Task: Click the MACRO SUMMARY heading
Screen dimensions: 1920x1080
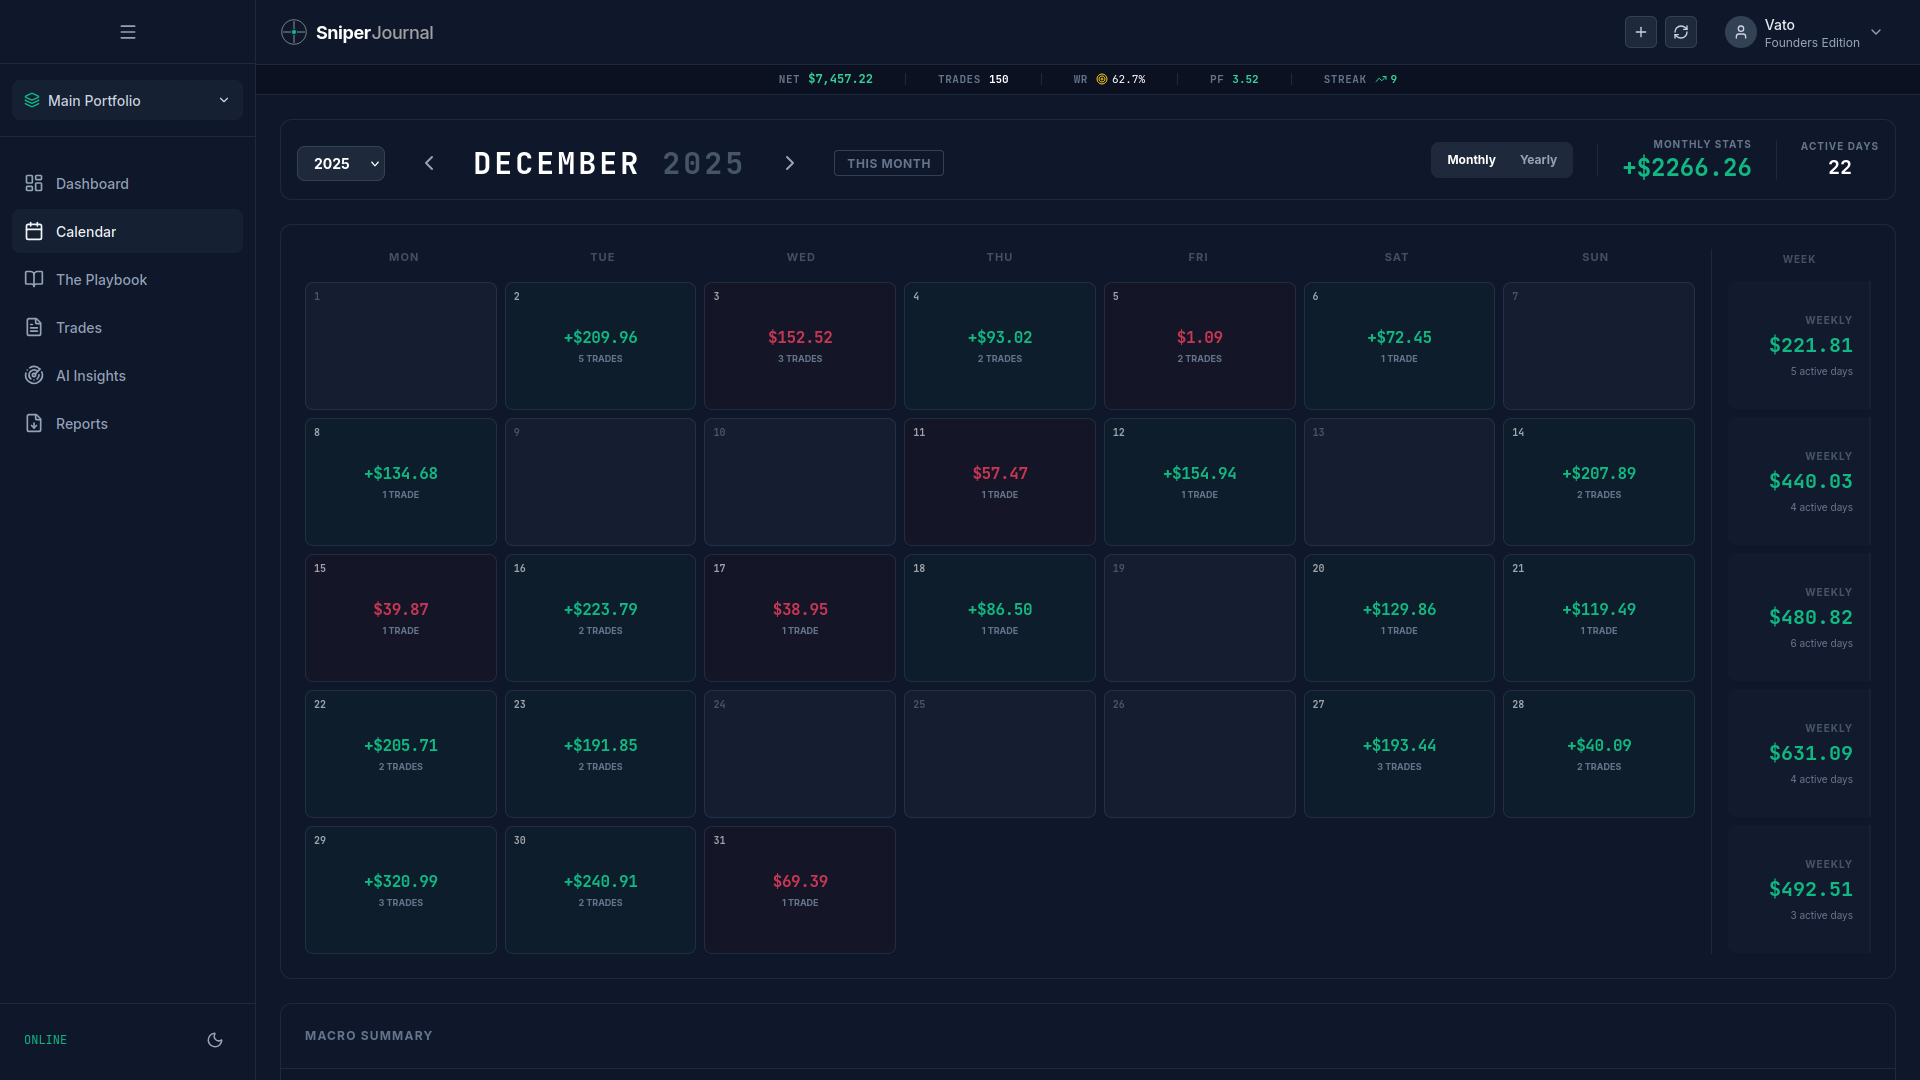Action: (369, 1036)
